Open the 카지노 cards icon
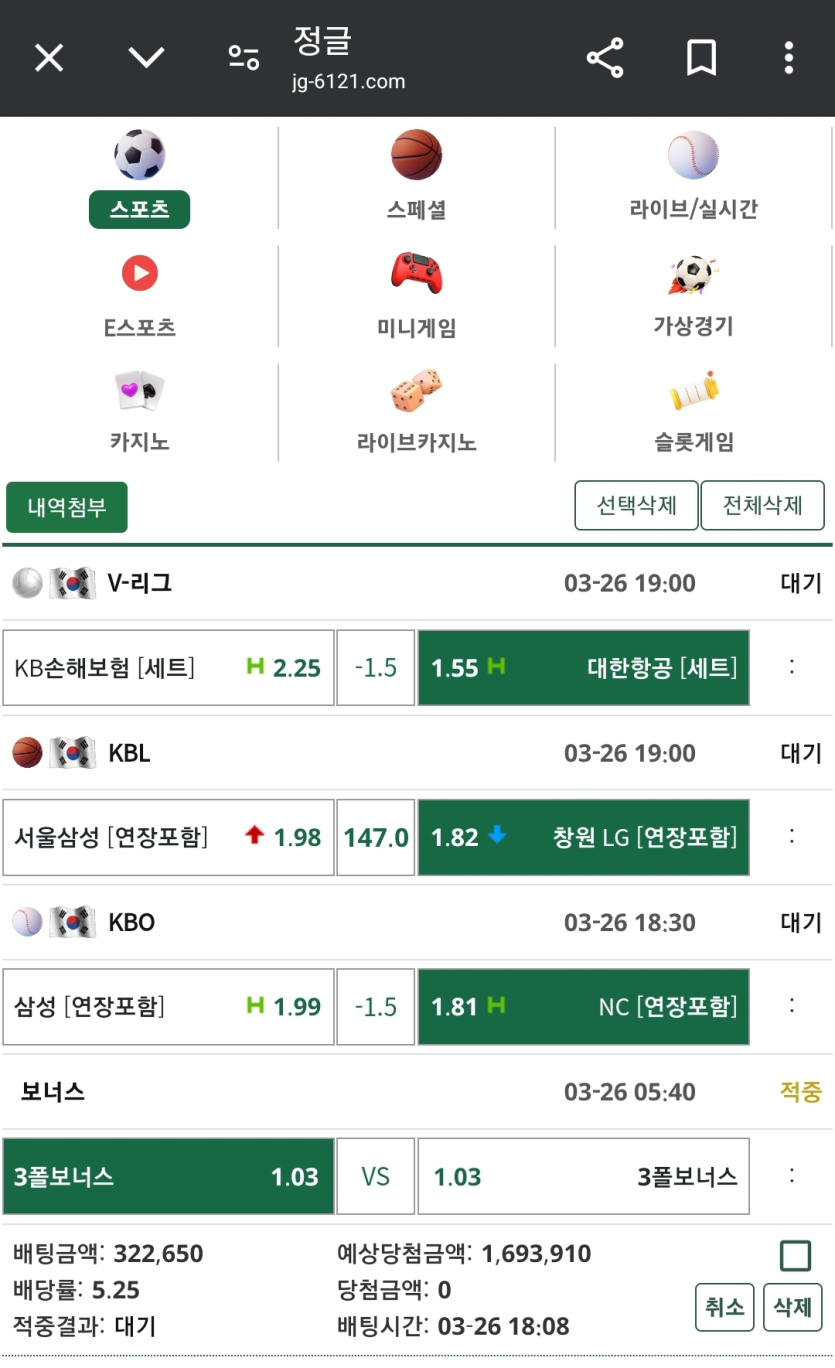 [139, 391]
